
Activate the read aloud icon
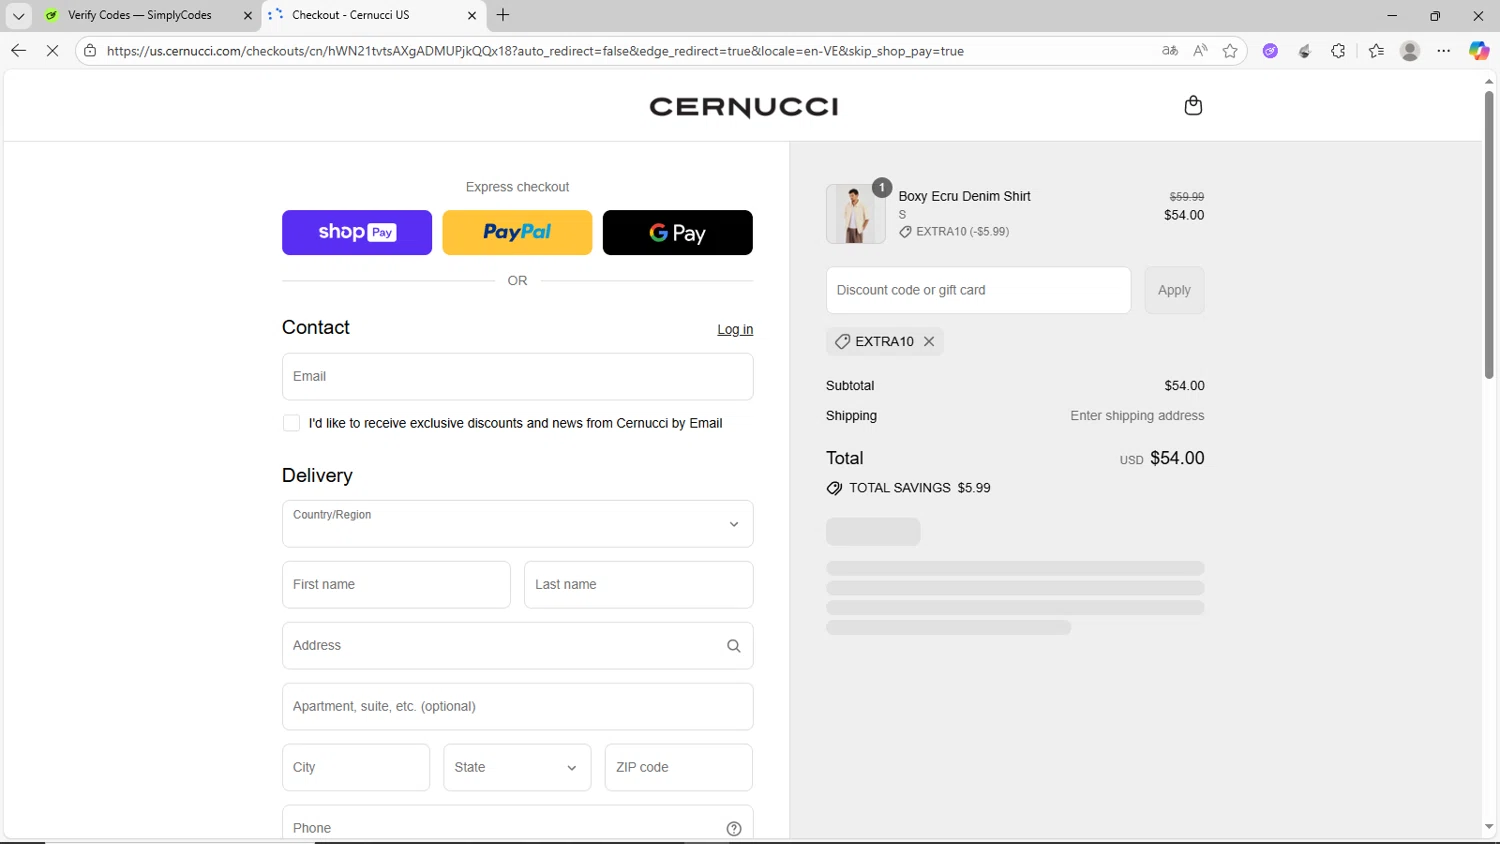[x=1200, y=50]
